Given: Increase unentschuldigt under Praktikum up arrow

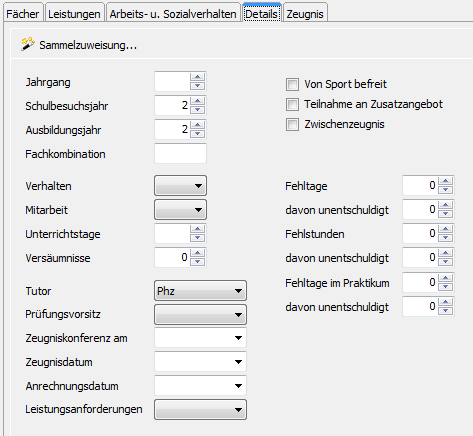Looking at the screenshot, I should (x=445, y=302).
